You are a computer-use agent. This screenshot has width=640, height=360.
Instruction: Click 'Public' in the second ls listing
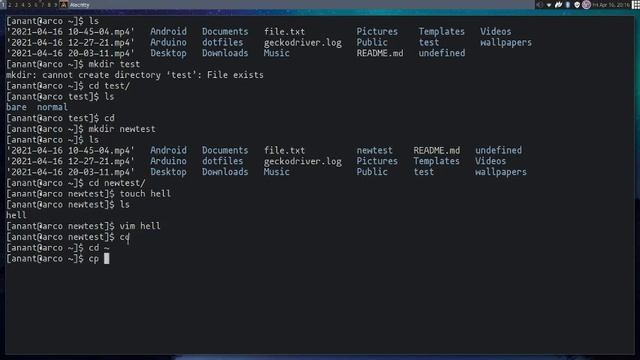coord(372,172)
